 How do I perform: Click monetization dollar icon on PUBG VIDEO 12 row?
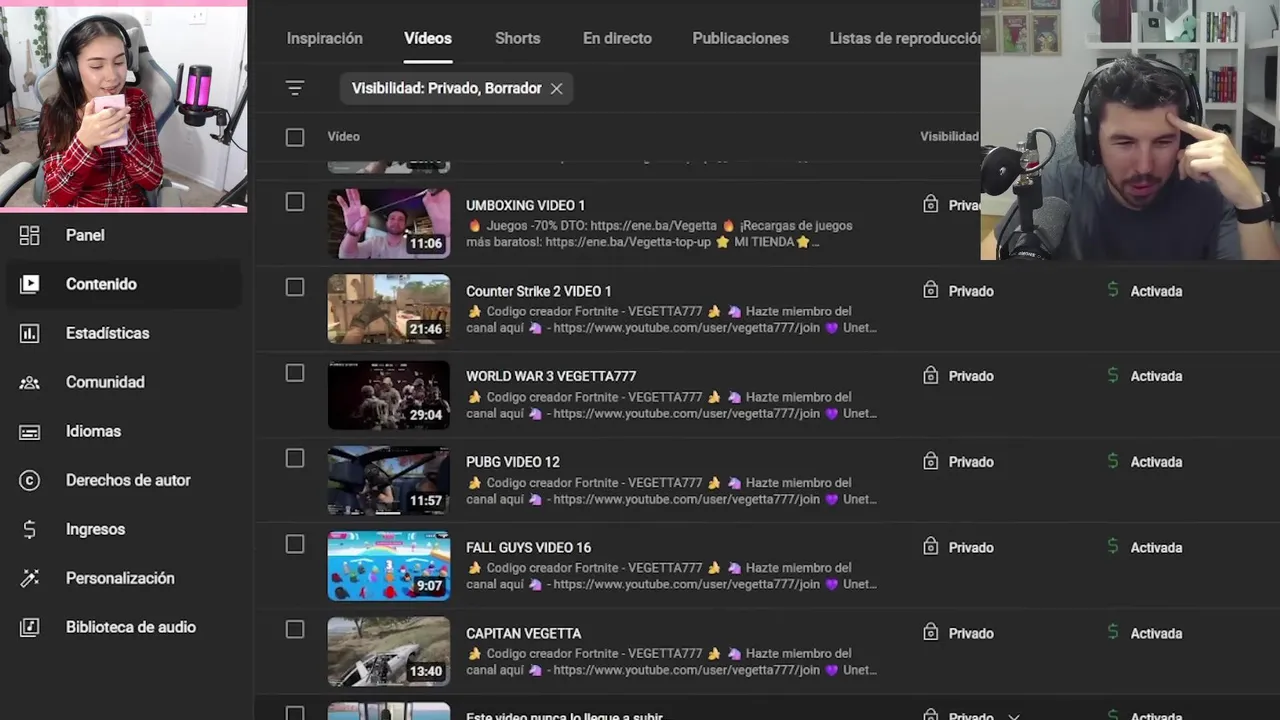pyautogui.click(x=1113, y=461)
